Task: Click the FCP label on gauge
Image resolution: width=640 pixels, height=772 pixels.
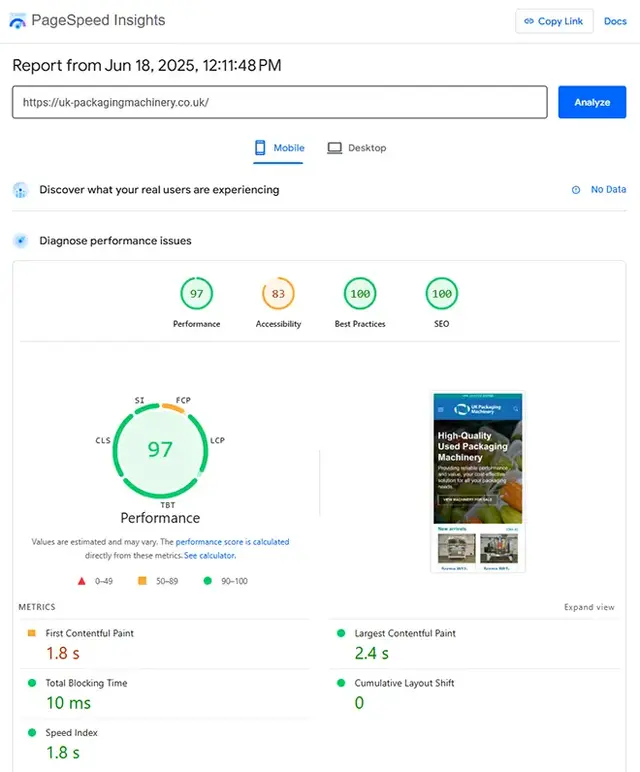Action: coord(183,400)
